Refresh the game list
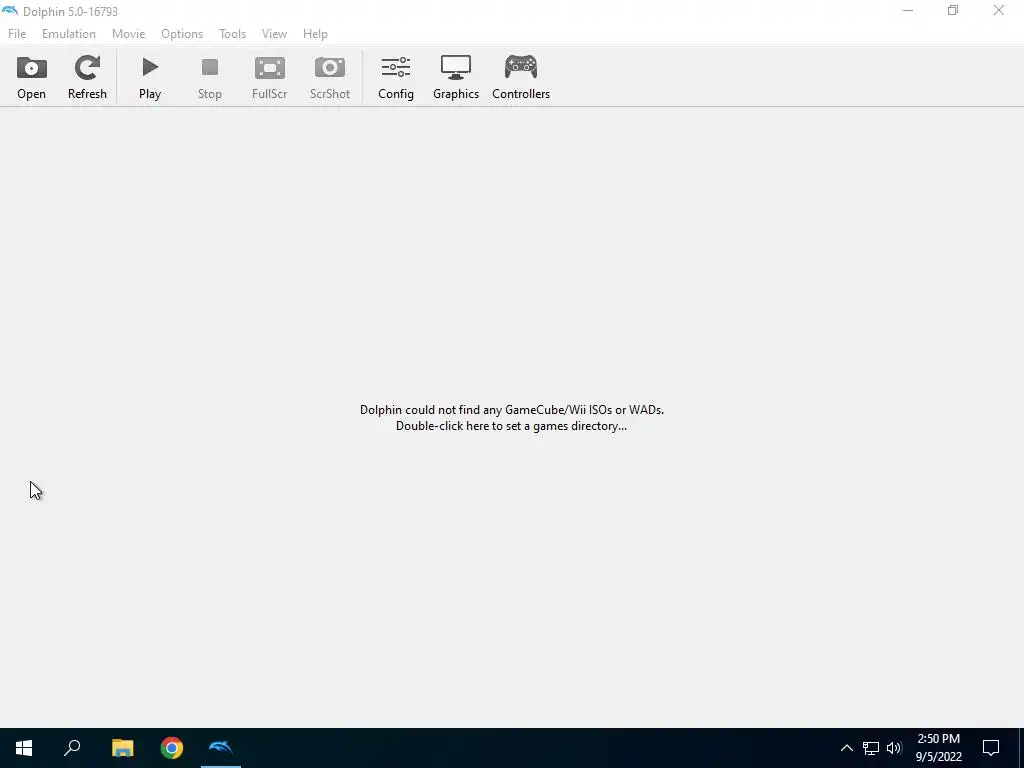This screenshot has width=1024, height=768. [x=87, y=77]
